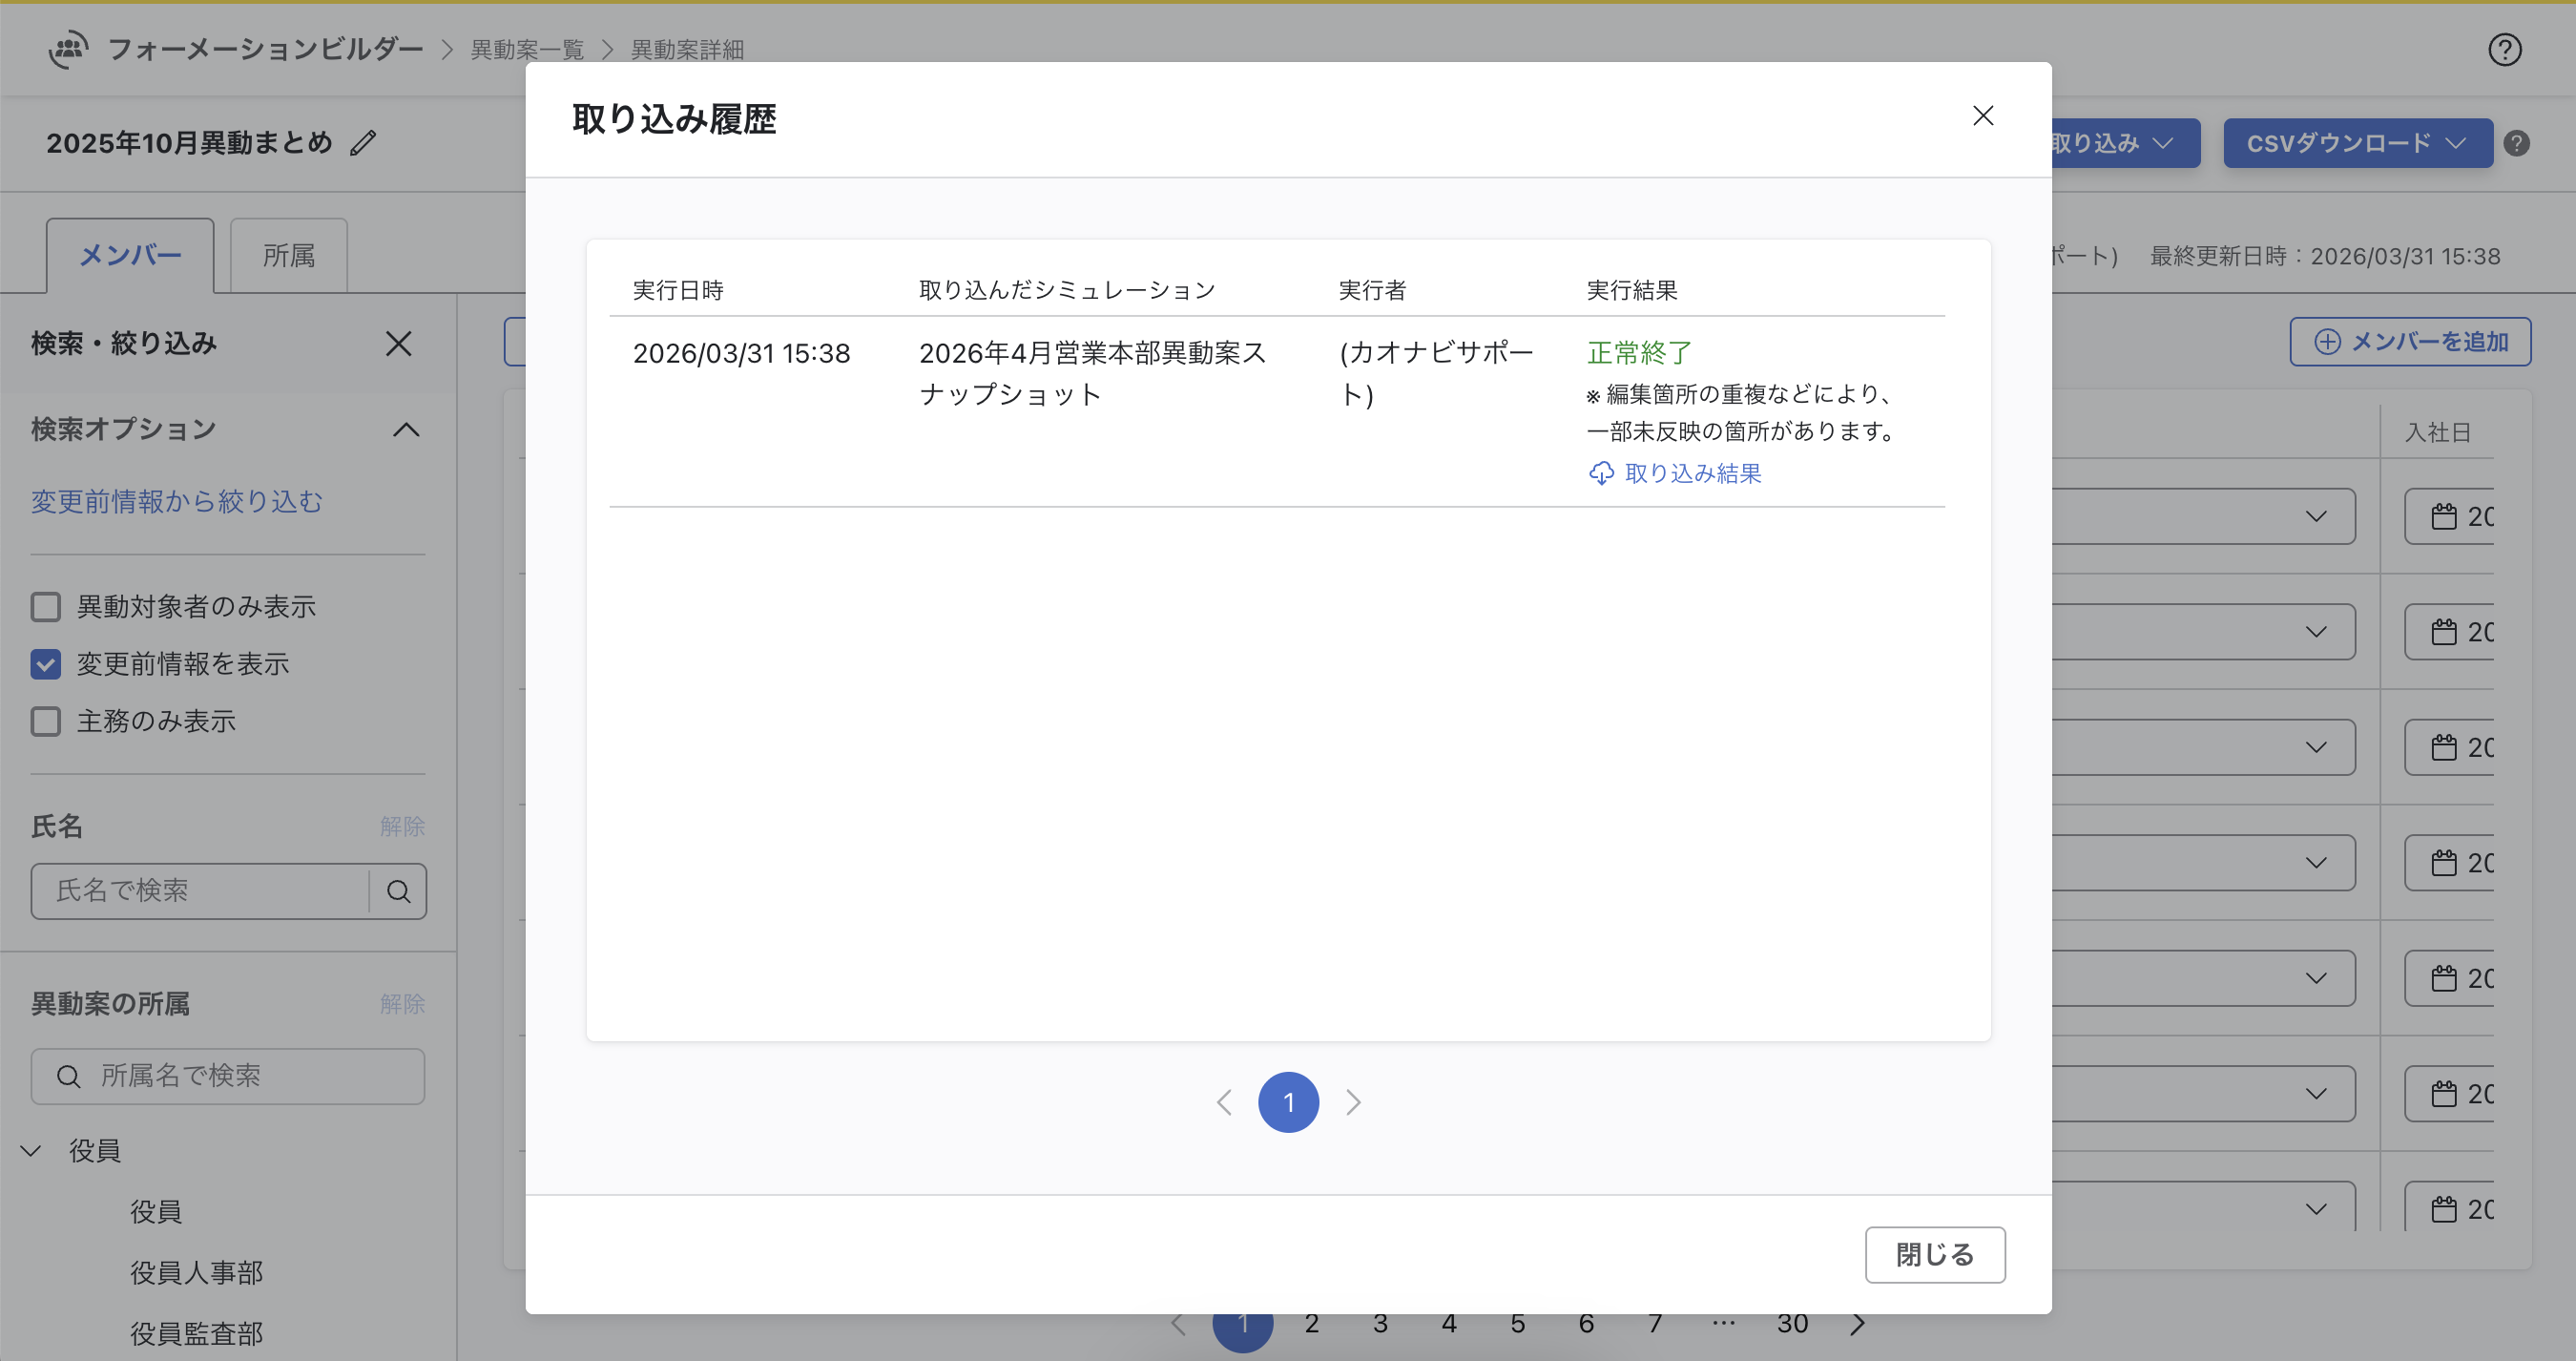Close the 取り込み履歴 dialog with X icon
This screenshot has width=2576, height=1361.
[x=1982, y=116]
